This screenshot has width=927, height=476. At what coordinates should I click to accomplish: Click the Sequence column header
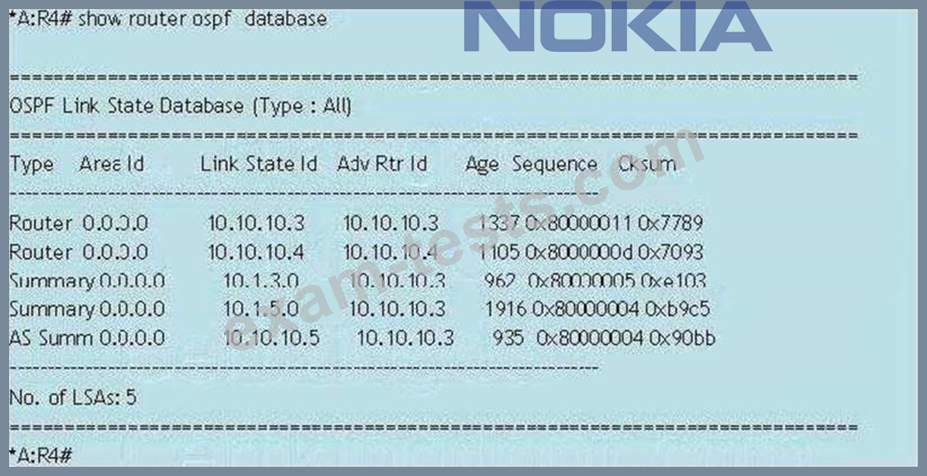pos(555,164)
